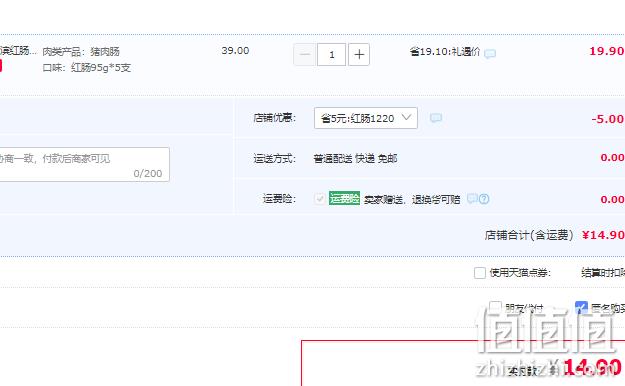Click the unit price 39.00
625x386 pixels.
(x=235, y=51)
